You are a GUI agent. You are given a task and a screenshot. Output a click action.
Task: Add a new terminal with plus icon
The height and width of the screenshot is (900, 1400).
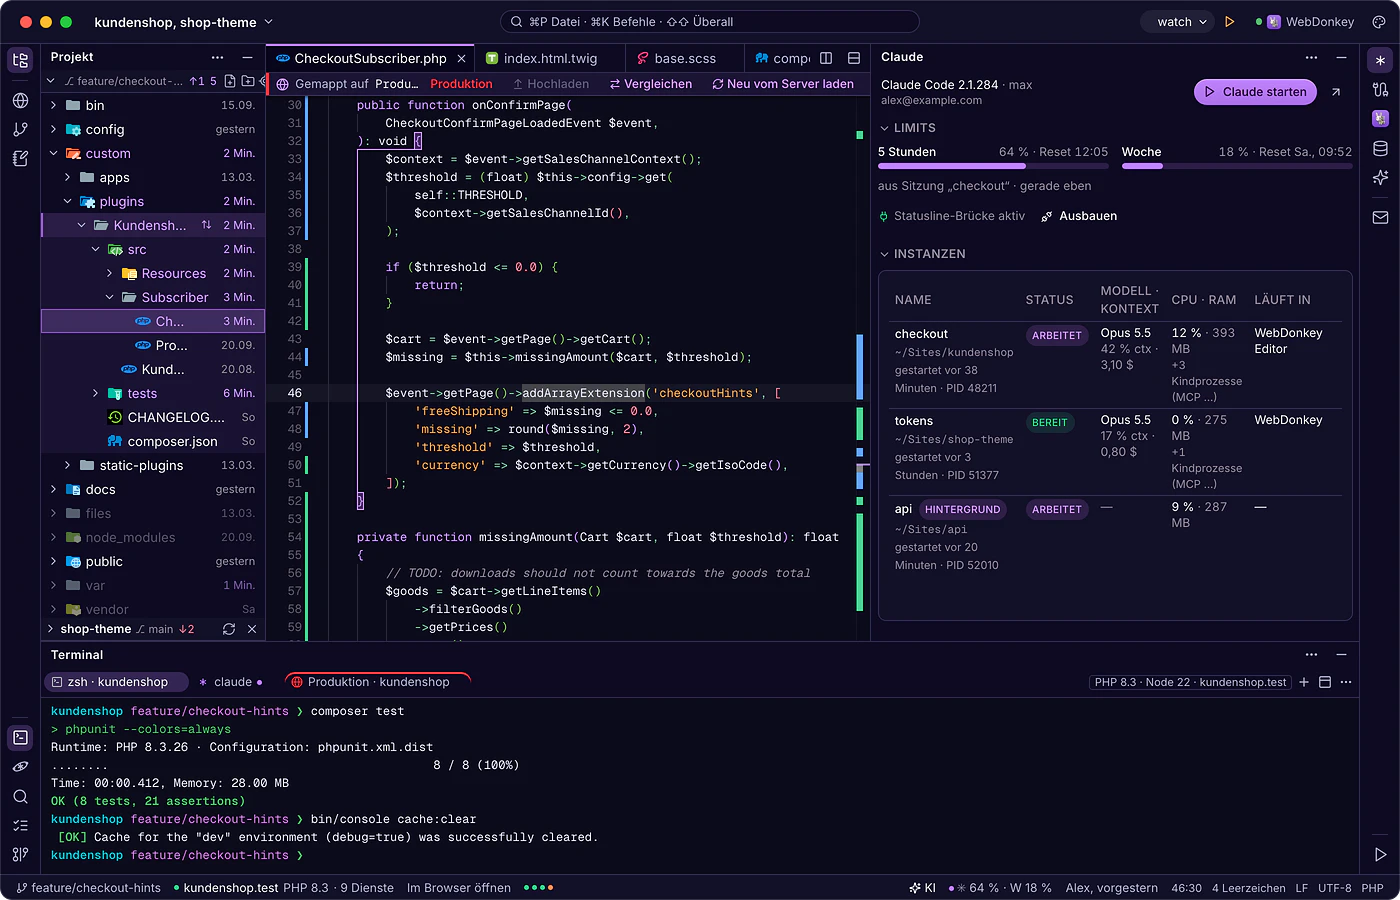pos(1304,682)
